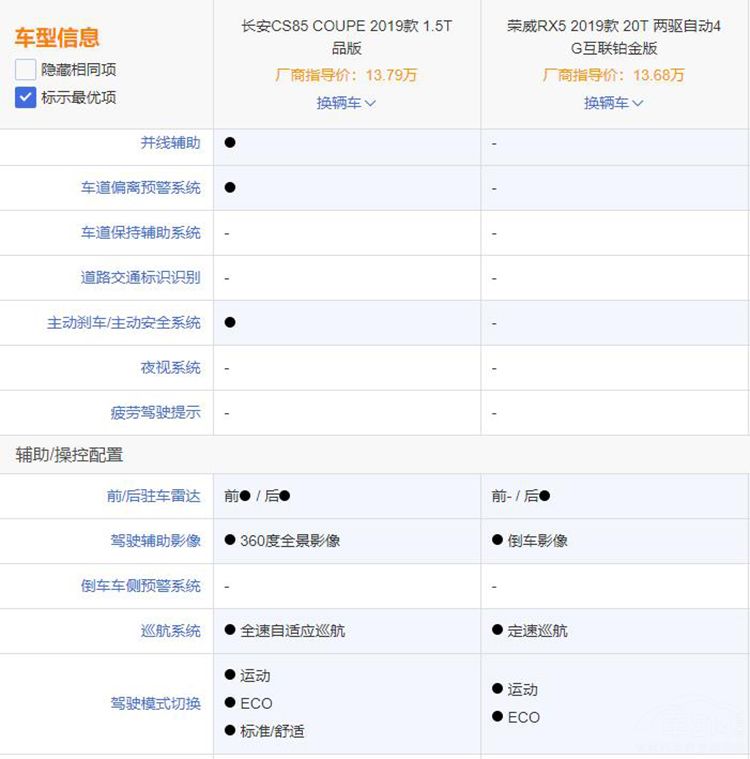Screen dimensions: 750x759
Task: Click the 前/后驻车雷达 label
Action: tap(153, 496)
